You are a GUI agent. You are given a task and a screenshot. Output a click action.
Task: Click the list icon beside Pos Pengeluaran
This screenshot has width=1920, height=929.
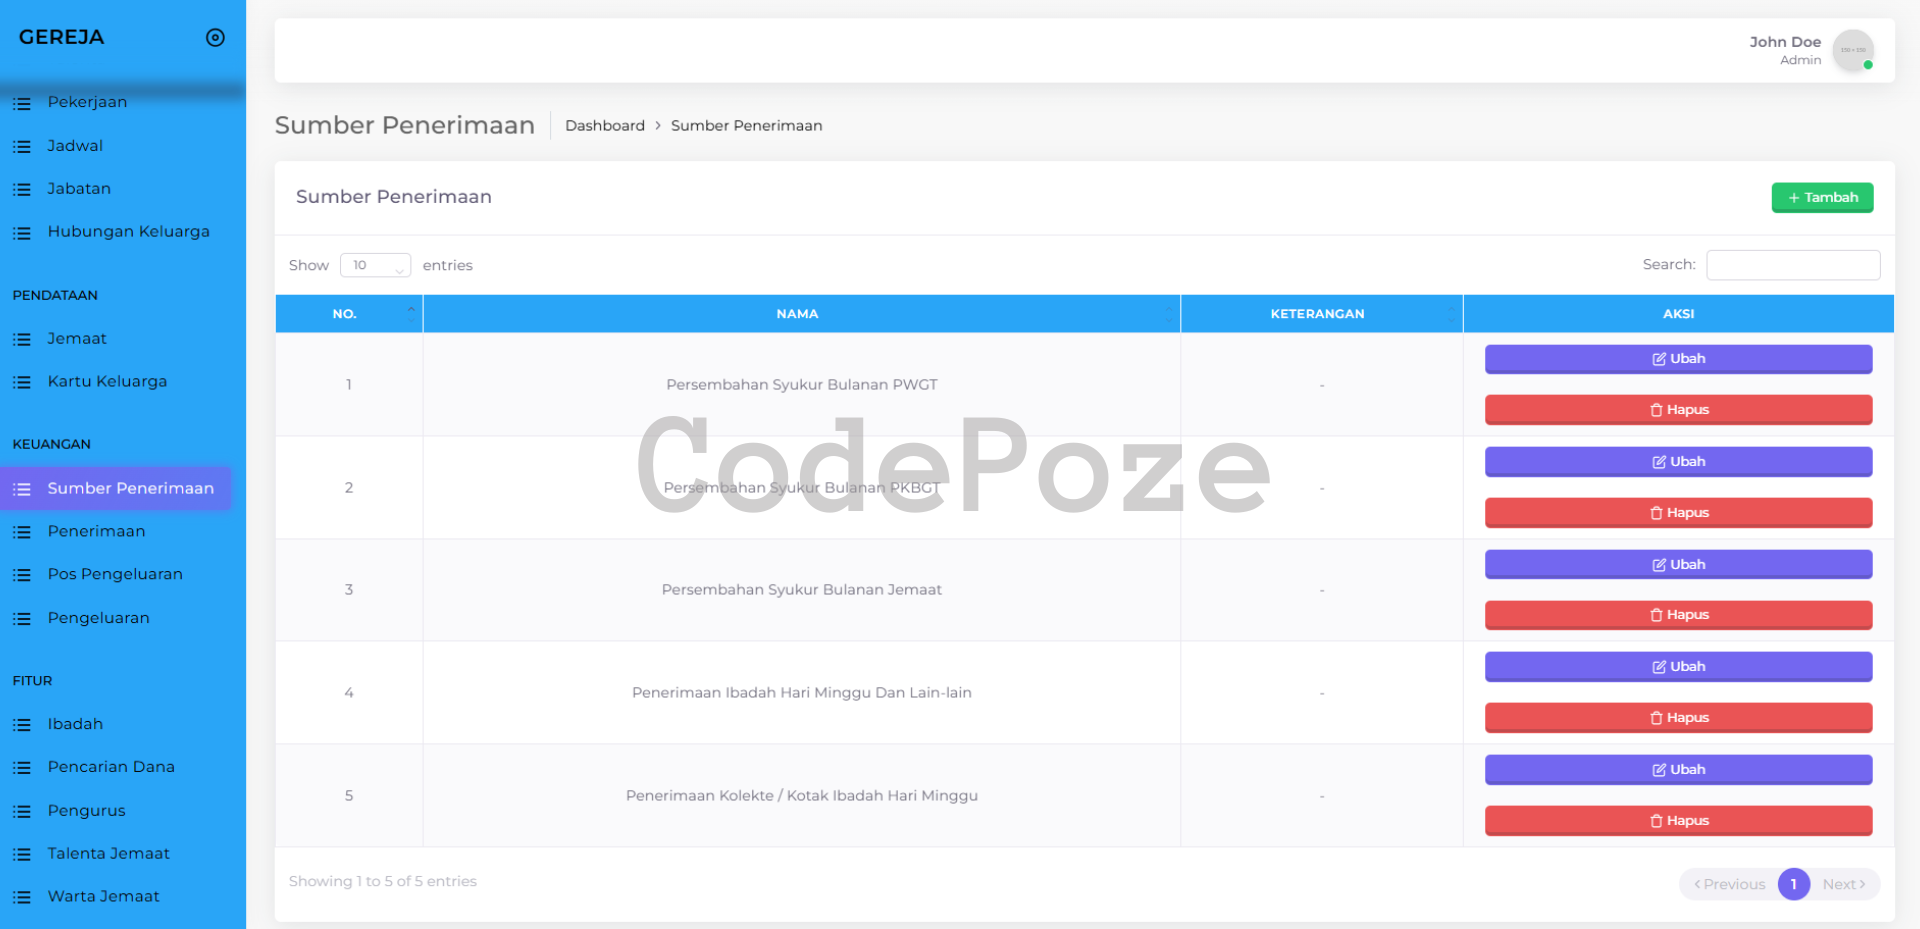click(22, 575)
